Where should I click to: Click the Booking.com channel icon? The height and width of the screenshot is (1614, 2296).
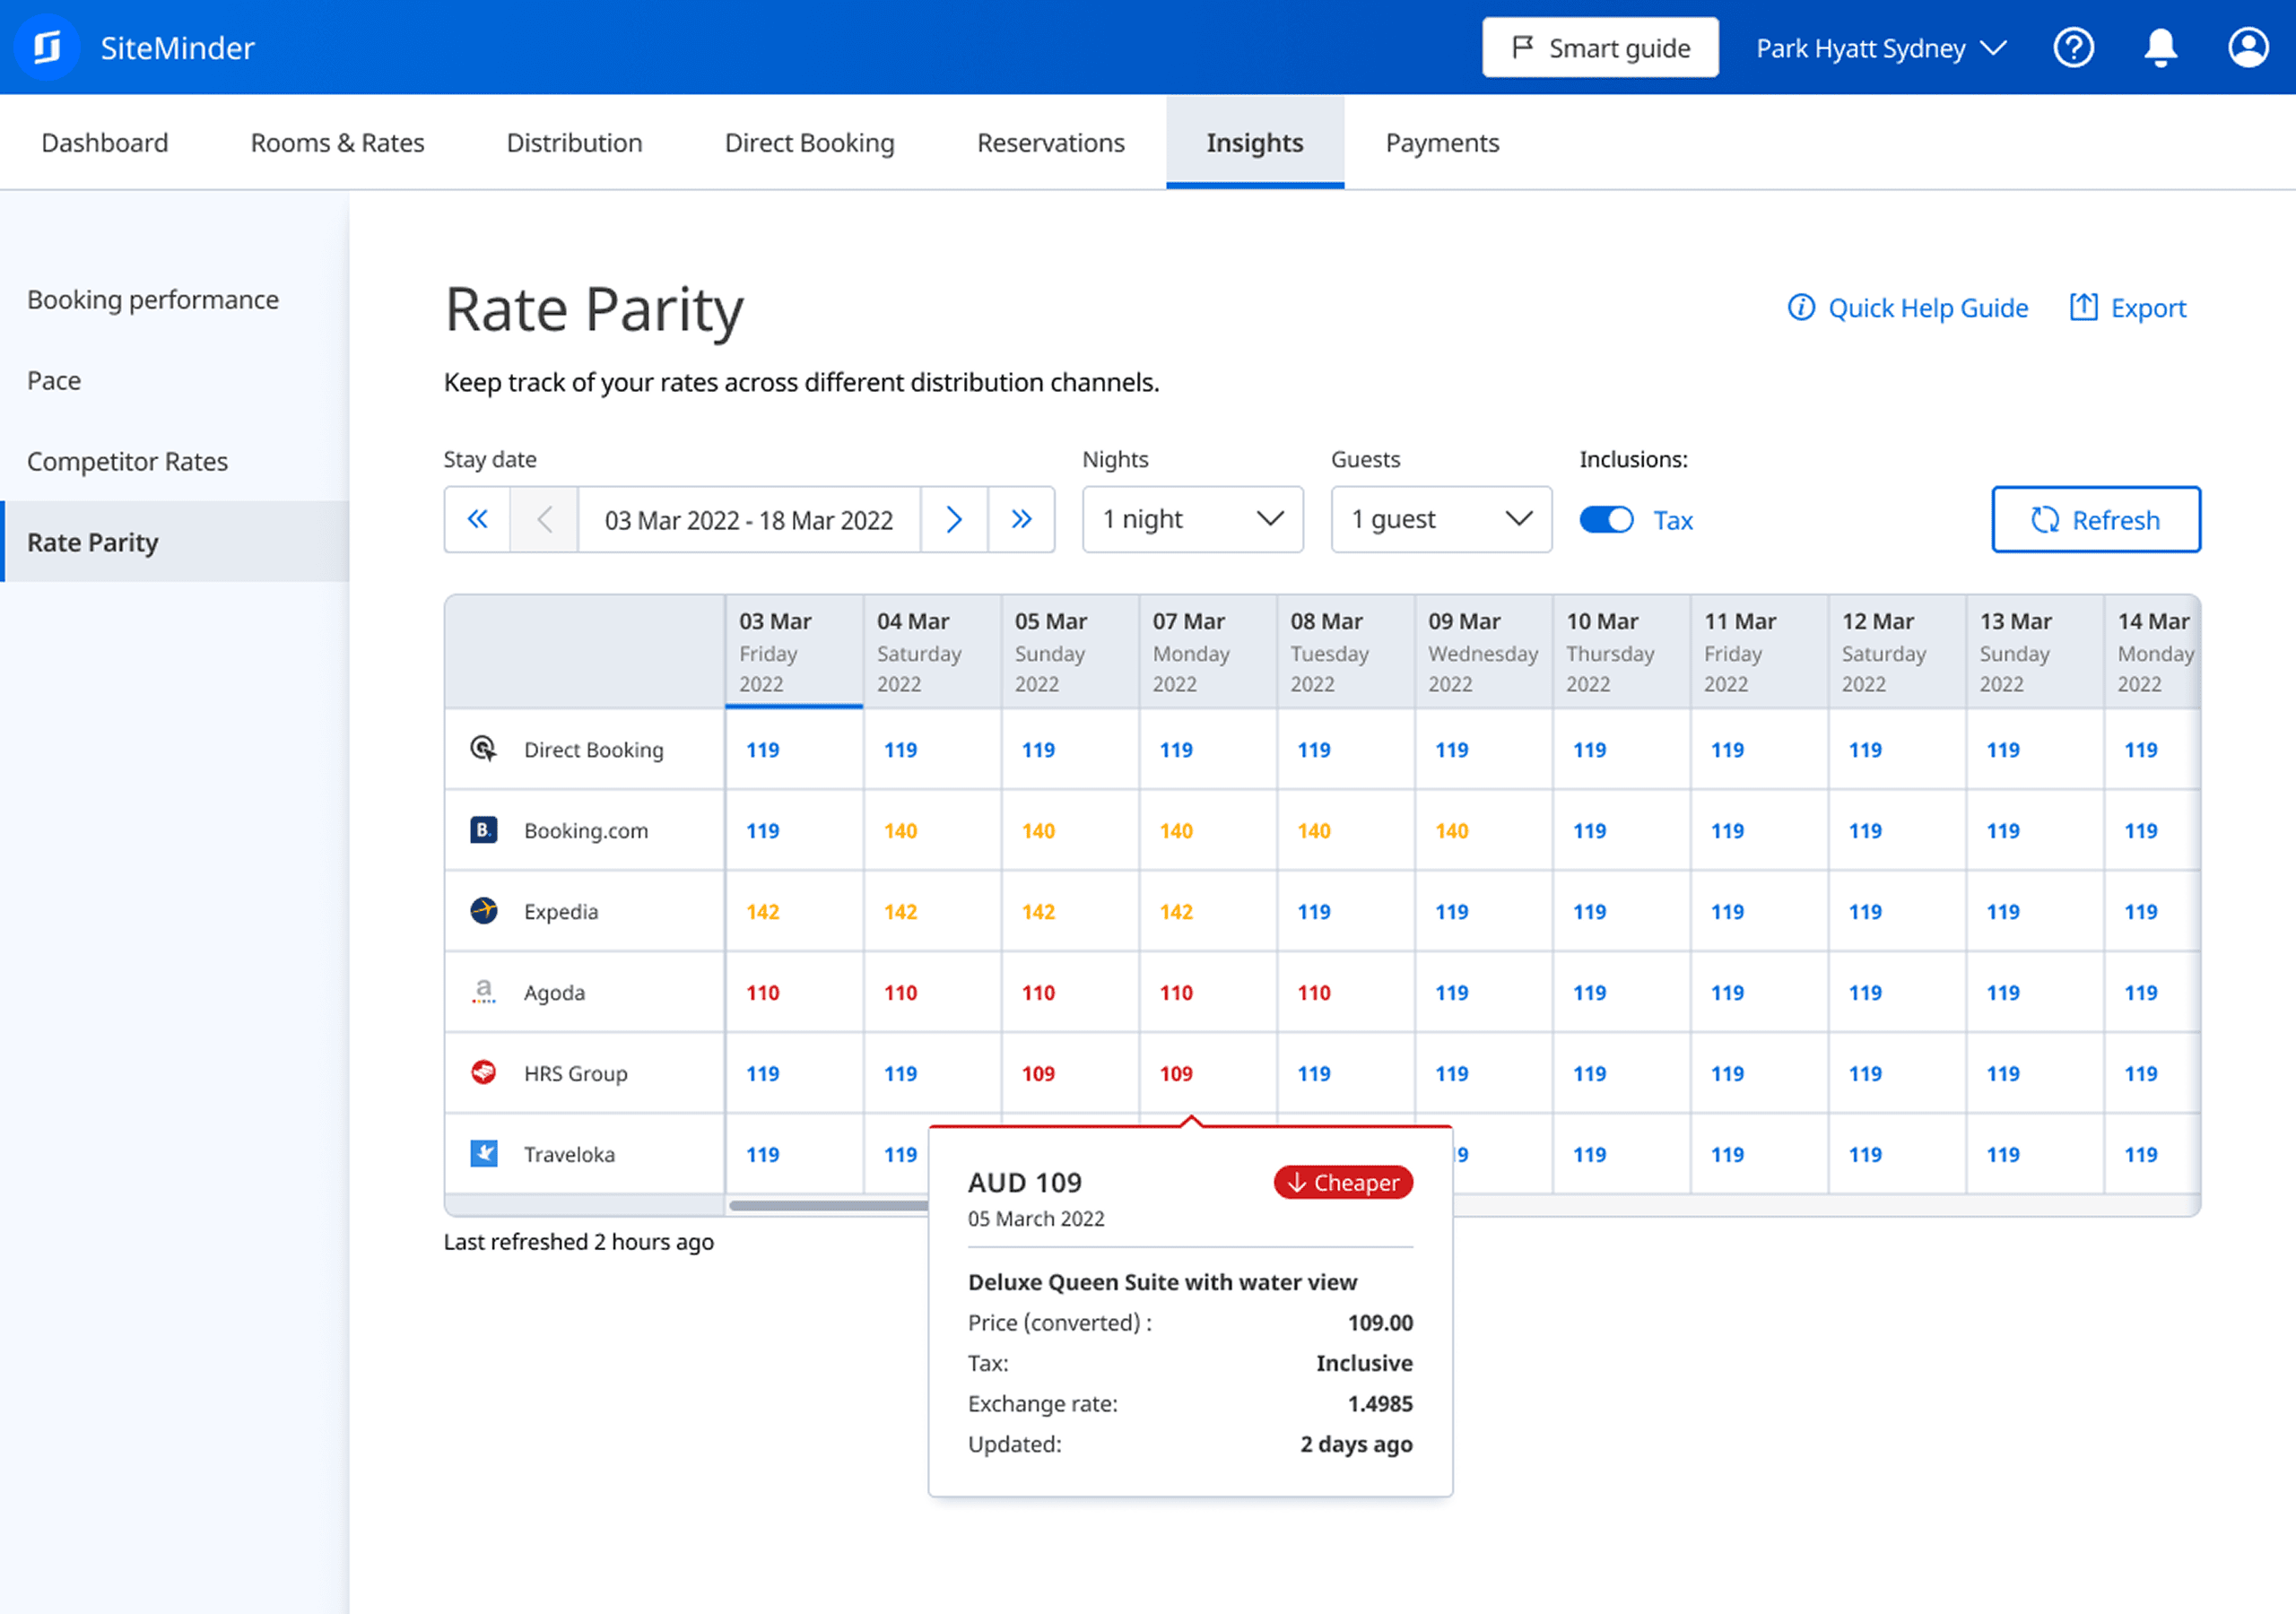[484, 830]
